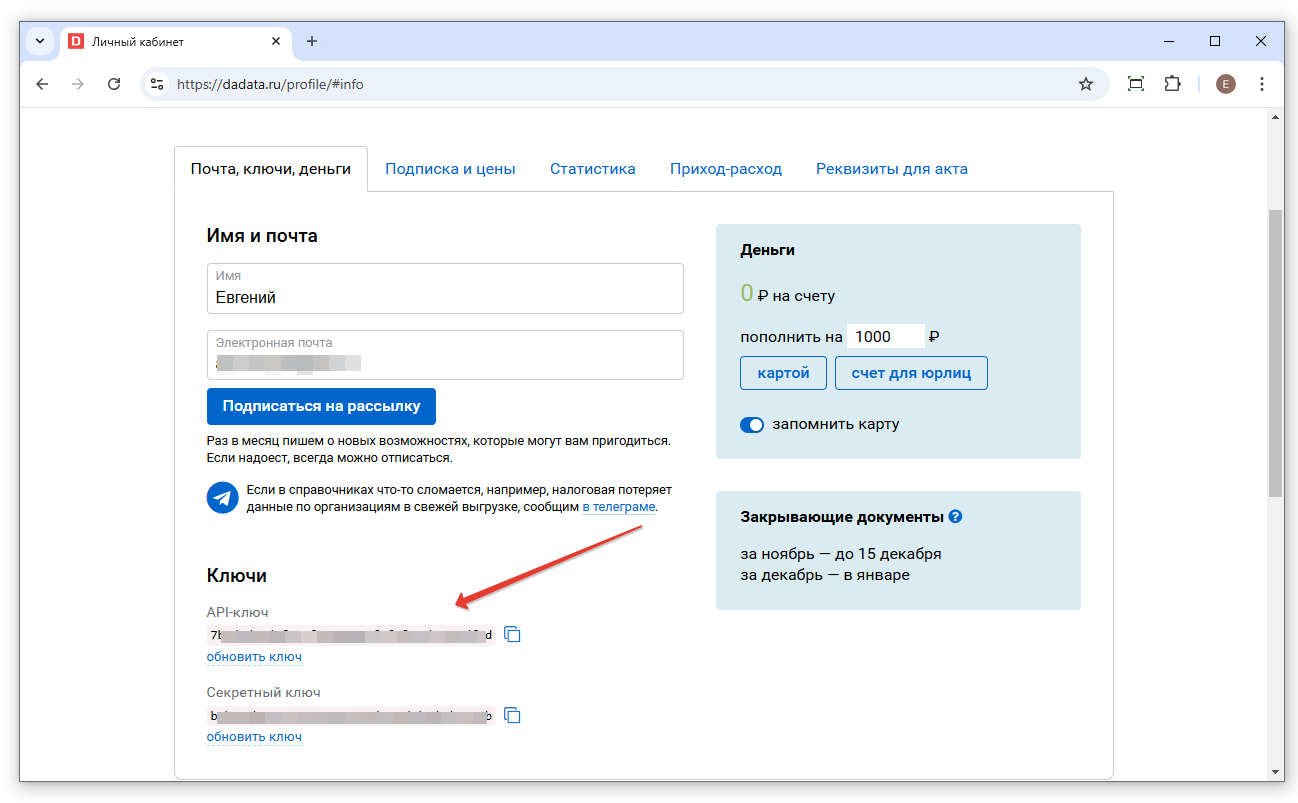This screenshot has width=1298, height=803.
Task: Copy the API key with copy icon
Action: (512, 635)
